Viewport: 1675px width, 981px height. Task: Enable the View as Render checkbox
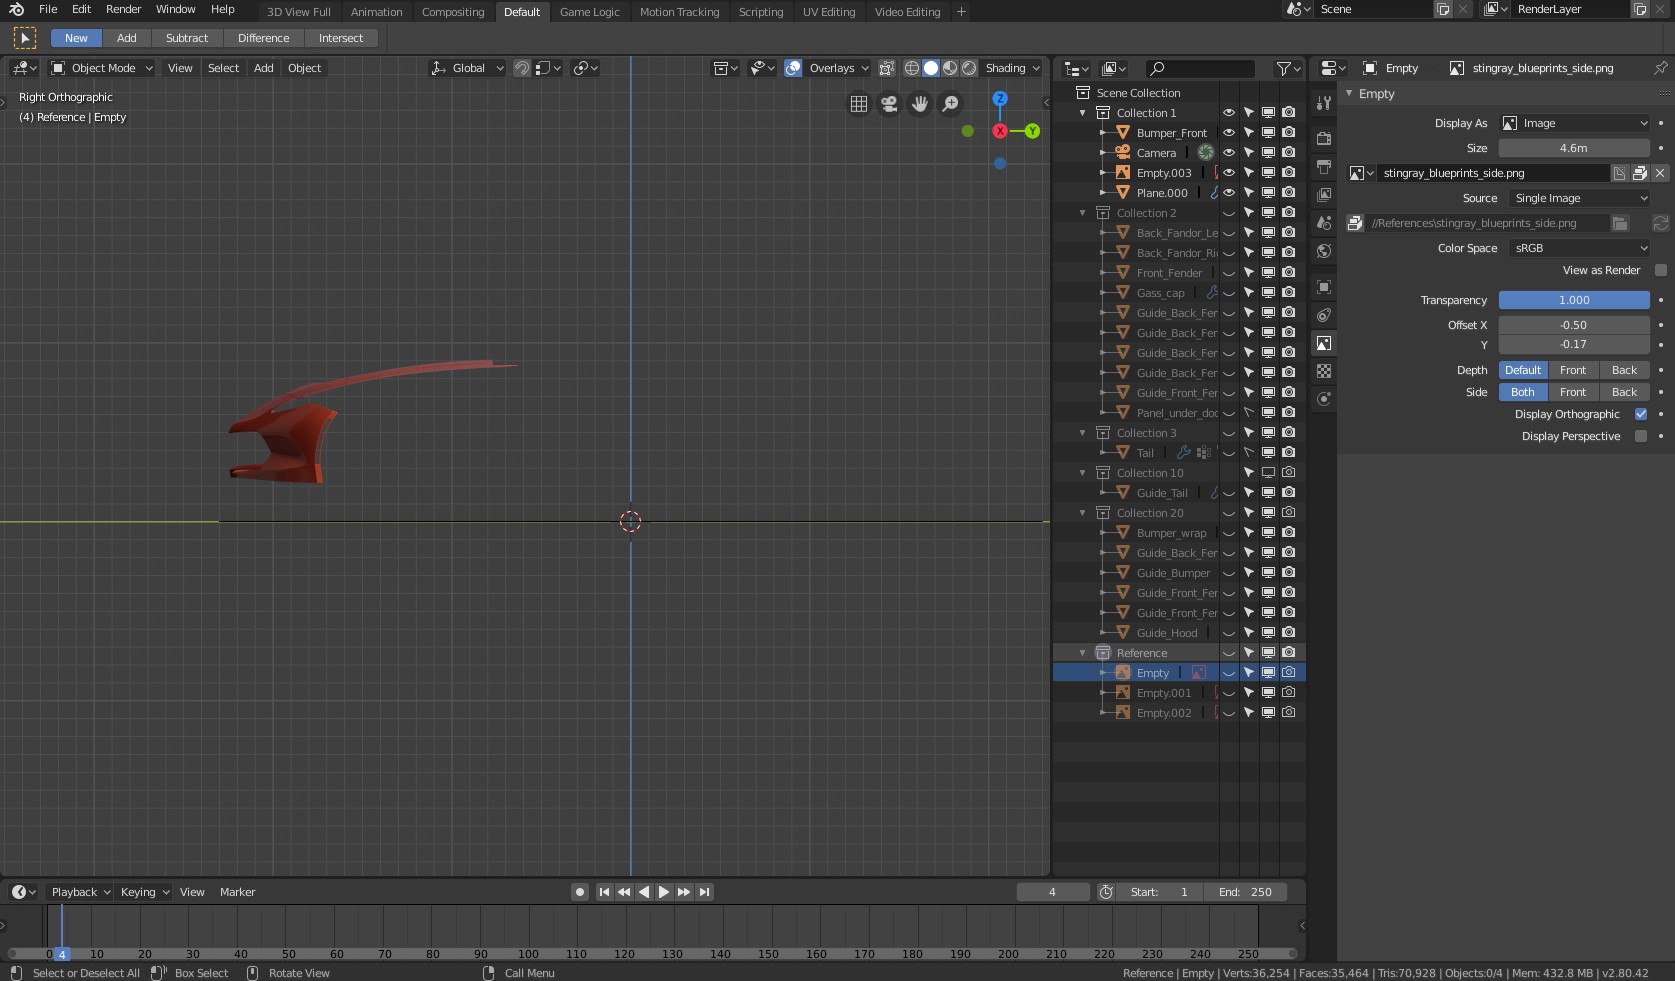(x=1661, y=270)
